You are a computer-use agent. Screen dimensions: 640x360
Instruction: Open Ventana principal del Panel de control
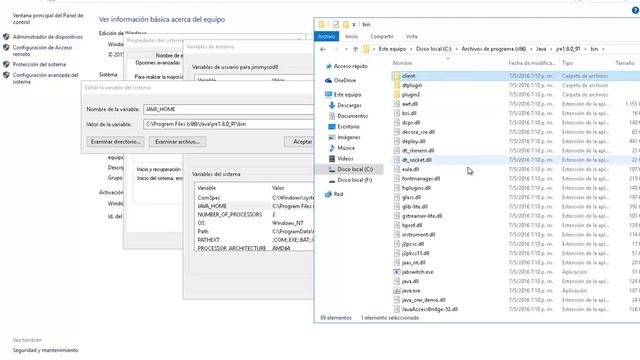coord(48,19)
